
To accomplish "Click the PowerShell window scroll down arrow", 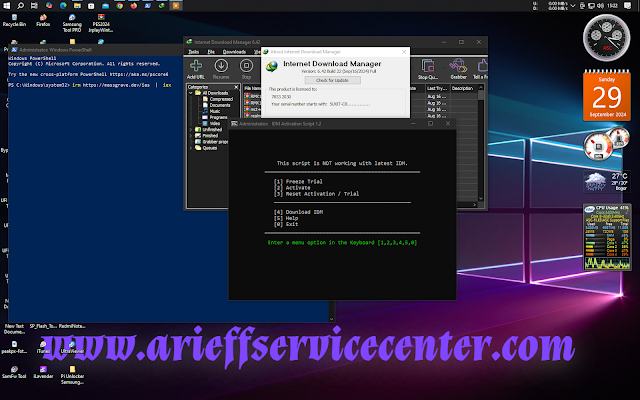I will (x=331, y=319).
